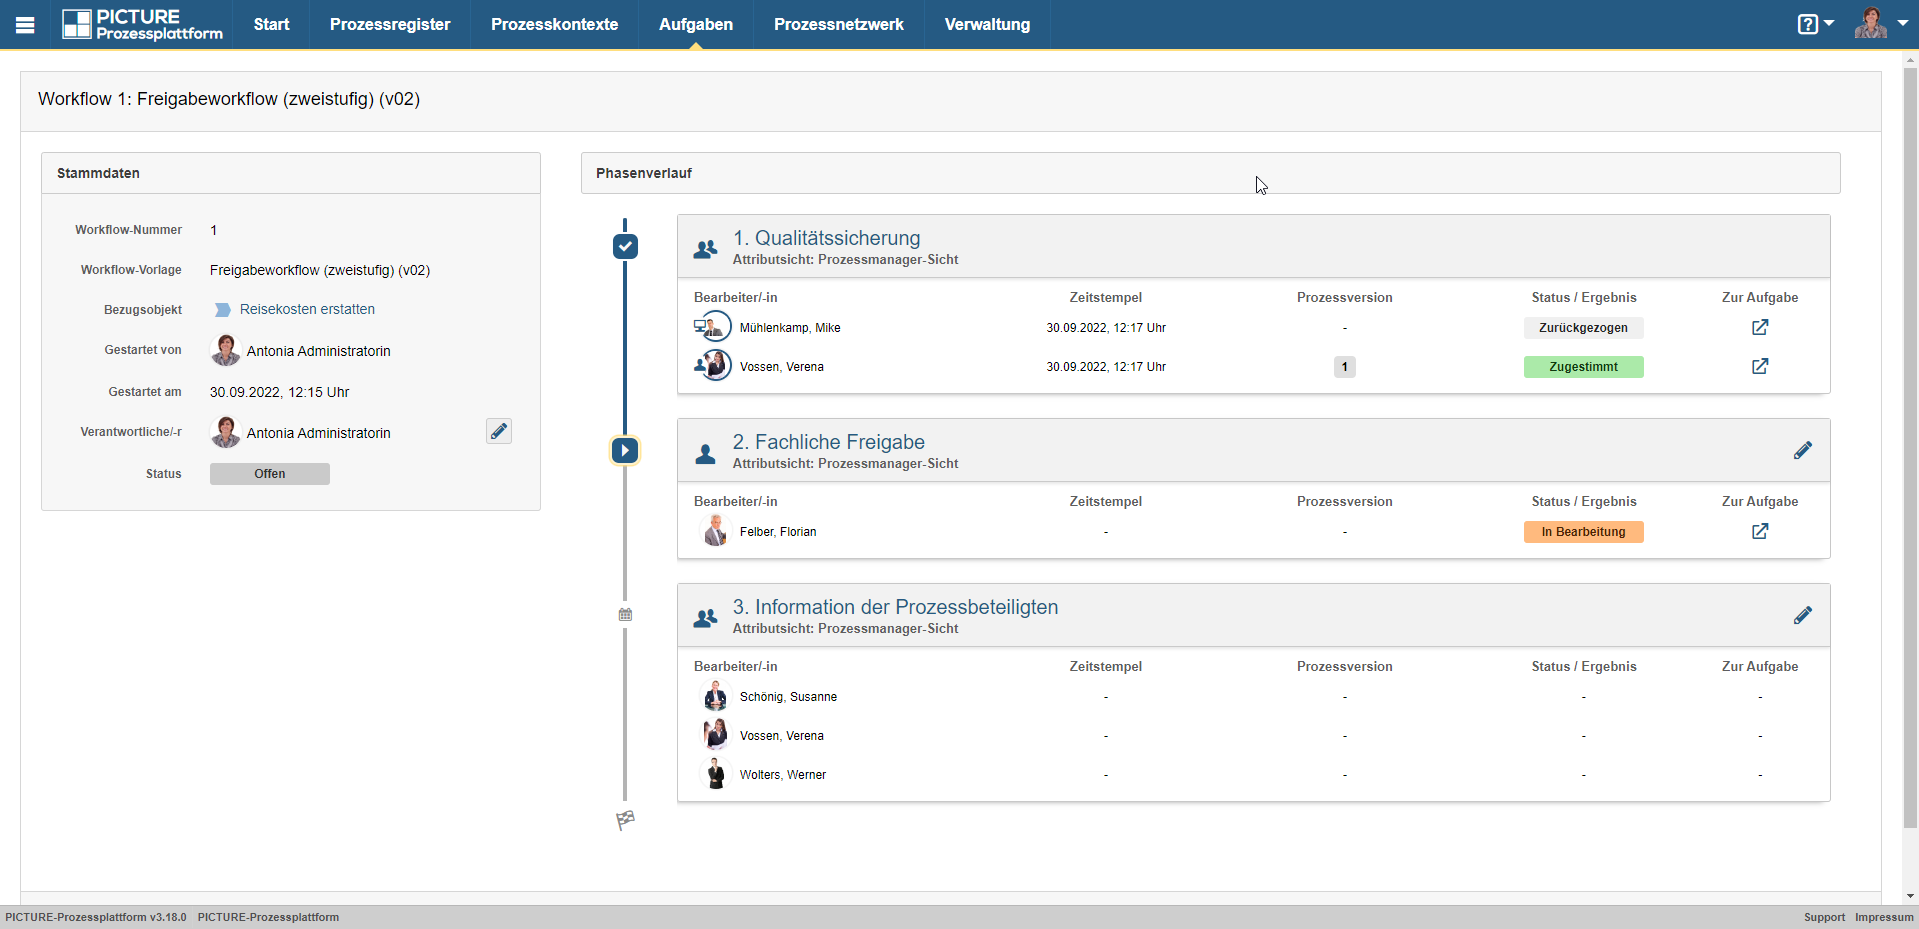Open task of Felber, Florian

point(1759,532)
